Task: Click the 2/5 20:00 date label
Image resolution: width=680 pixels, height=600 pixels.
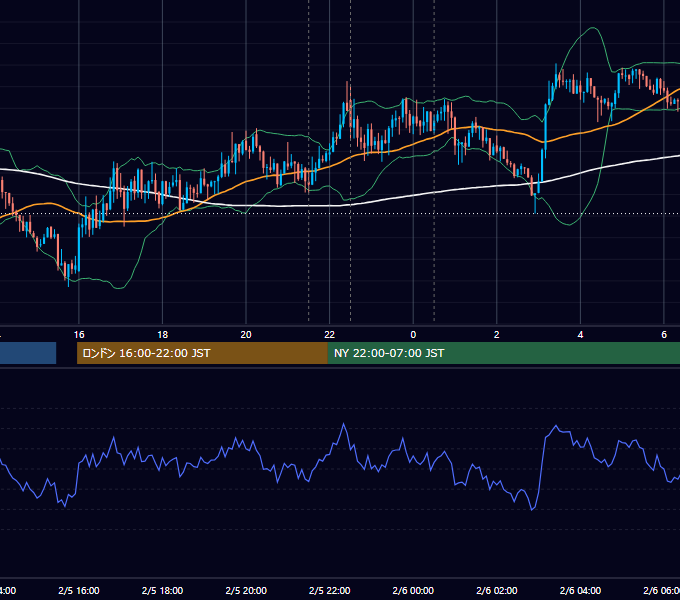Action: tap(246, 590)
